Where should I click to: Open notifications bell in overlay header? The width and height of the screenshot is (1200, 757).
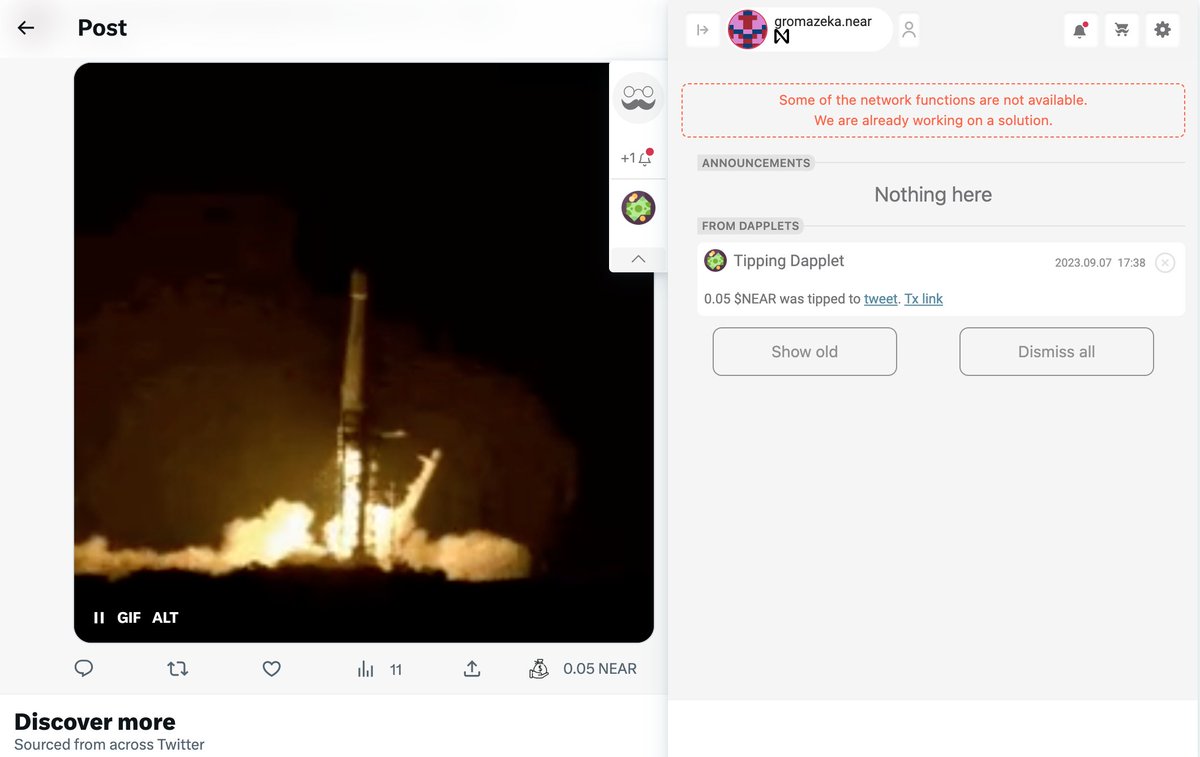(1080, 30)
